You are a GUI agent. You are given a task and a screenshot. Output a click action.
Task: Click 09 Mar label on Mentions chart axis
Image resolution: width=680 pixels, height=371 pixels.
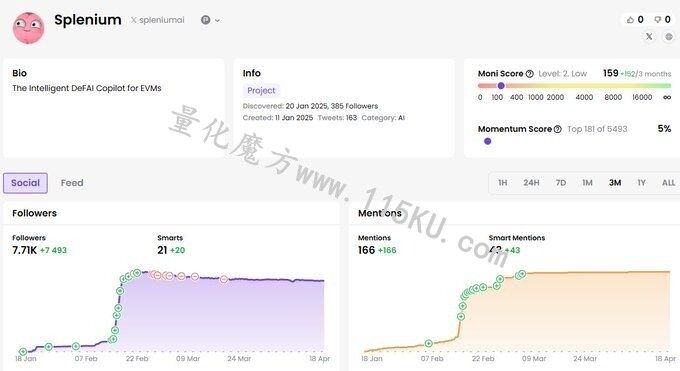(x=534, y=358)
